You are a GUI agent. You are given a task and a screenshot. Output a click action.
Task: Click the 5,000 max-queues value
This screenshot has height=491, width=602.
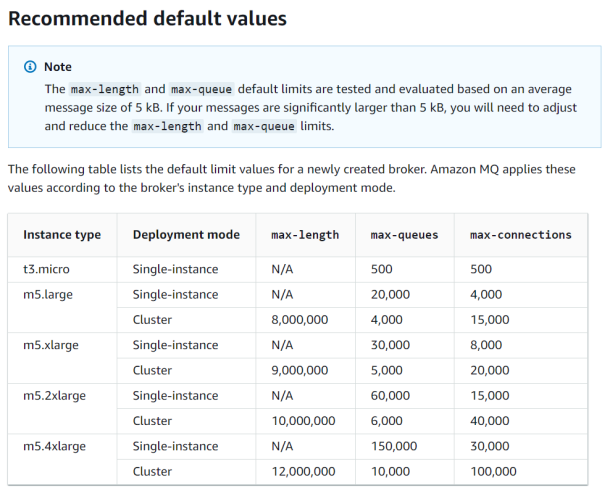(x=387, y=370)
